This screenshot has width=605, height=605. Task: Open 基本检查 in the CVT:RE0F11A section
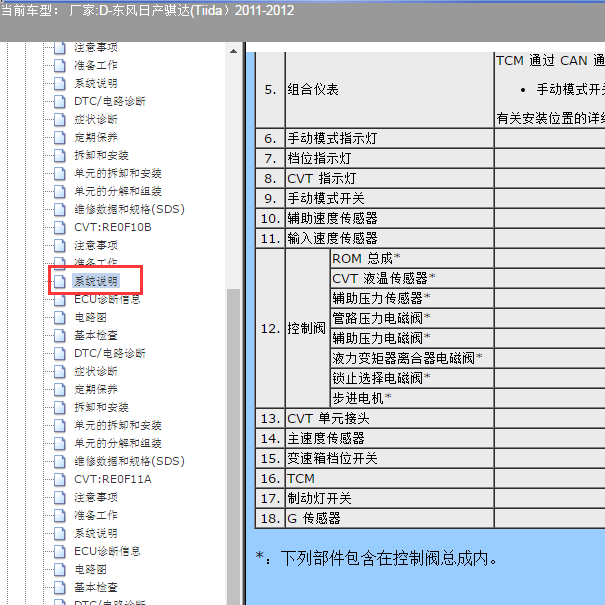coord(96,587)
